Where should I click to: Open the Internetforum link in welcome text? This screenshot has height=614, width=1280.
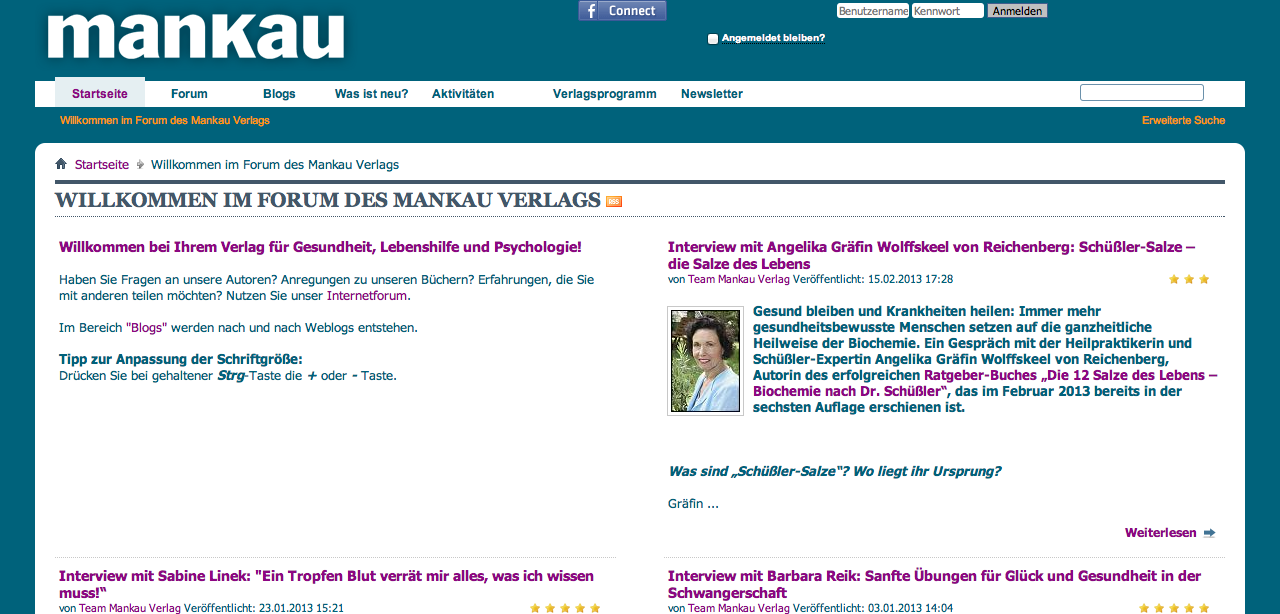point(367,296)
